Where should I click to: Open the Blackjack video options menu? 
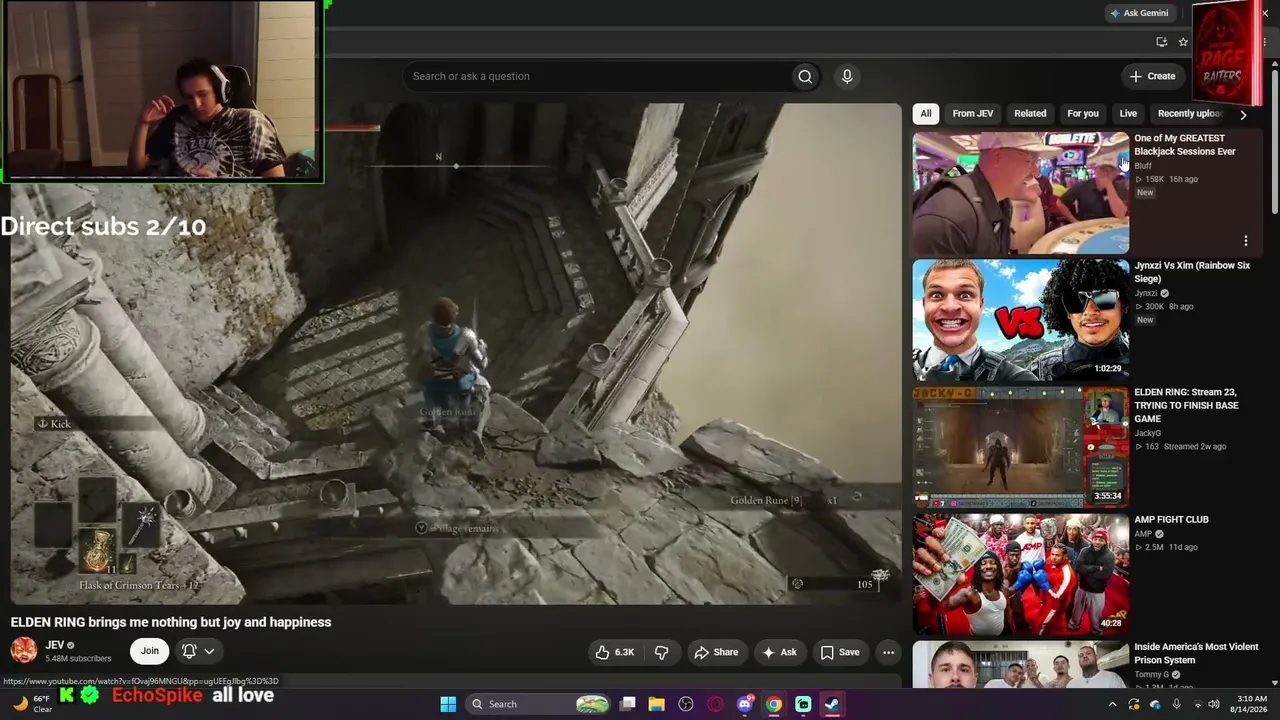tap(1246, 241)
